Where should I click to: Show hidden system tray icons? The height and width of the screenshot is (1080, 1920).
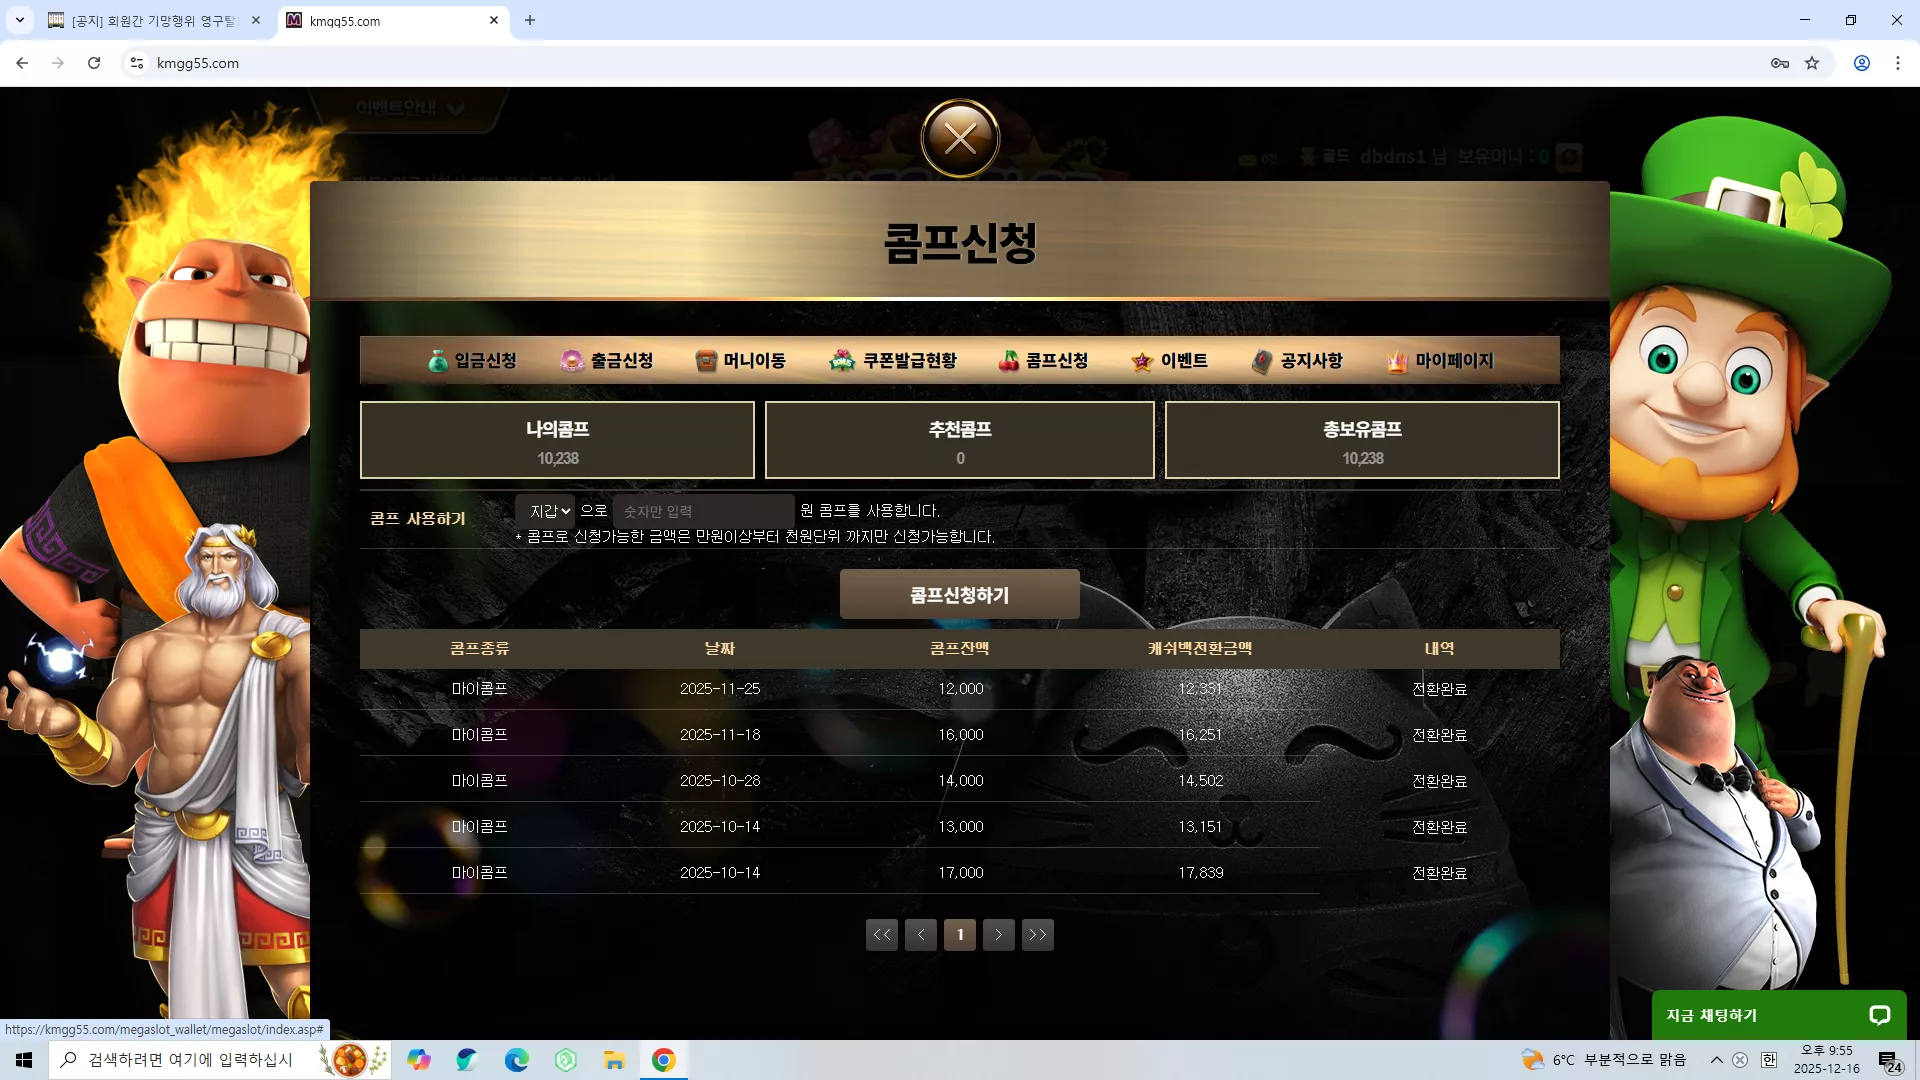pyautogui.click(x=1717, y=1060)
